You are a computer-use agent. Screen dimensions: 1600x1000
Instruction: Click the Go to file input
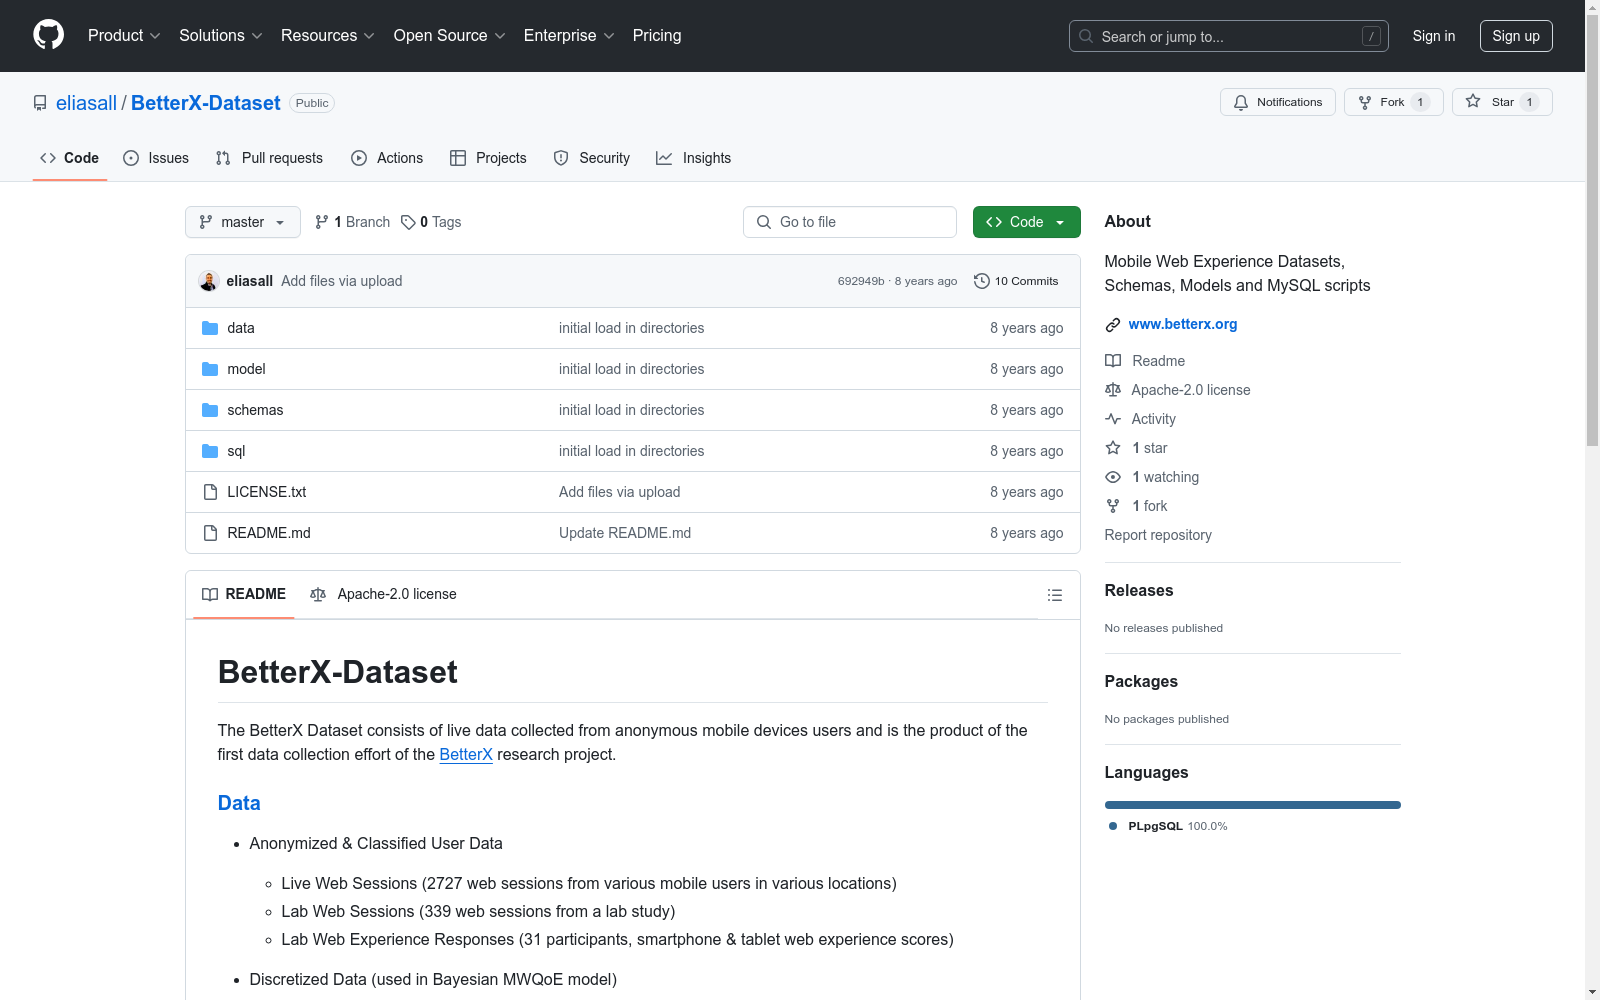click(850, 222)
